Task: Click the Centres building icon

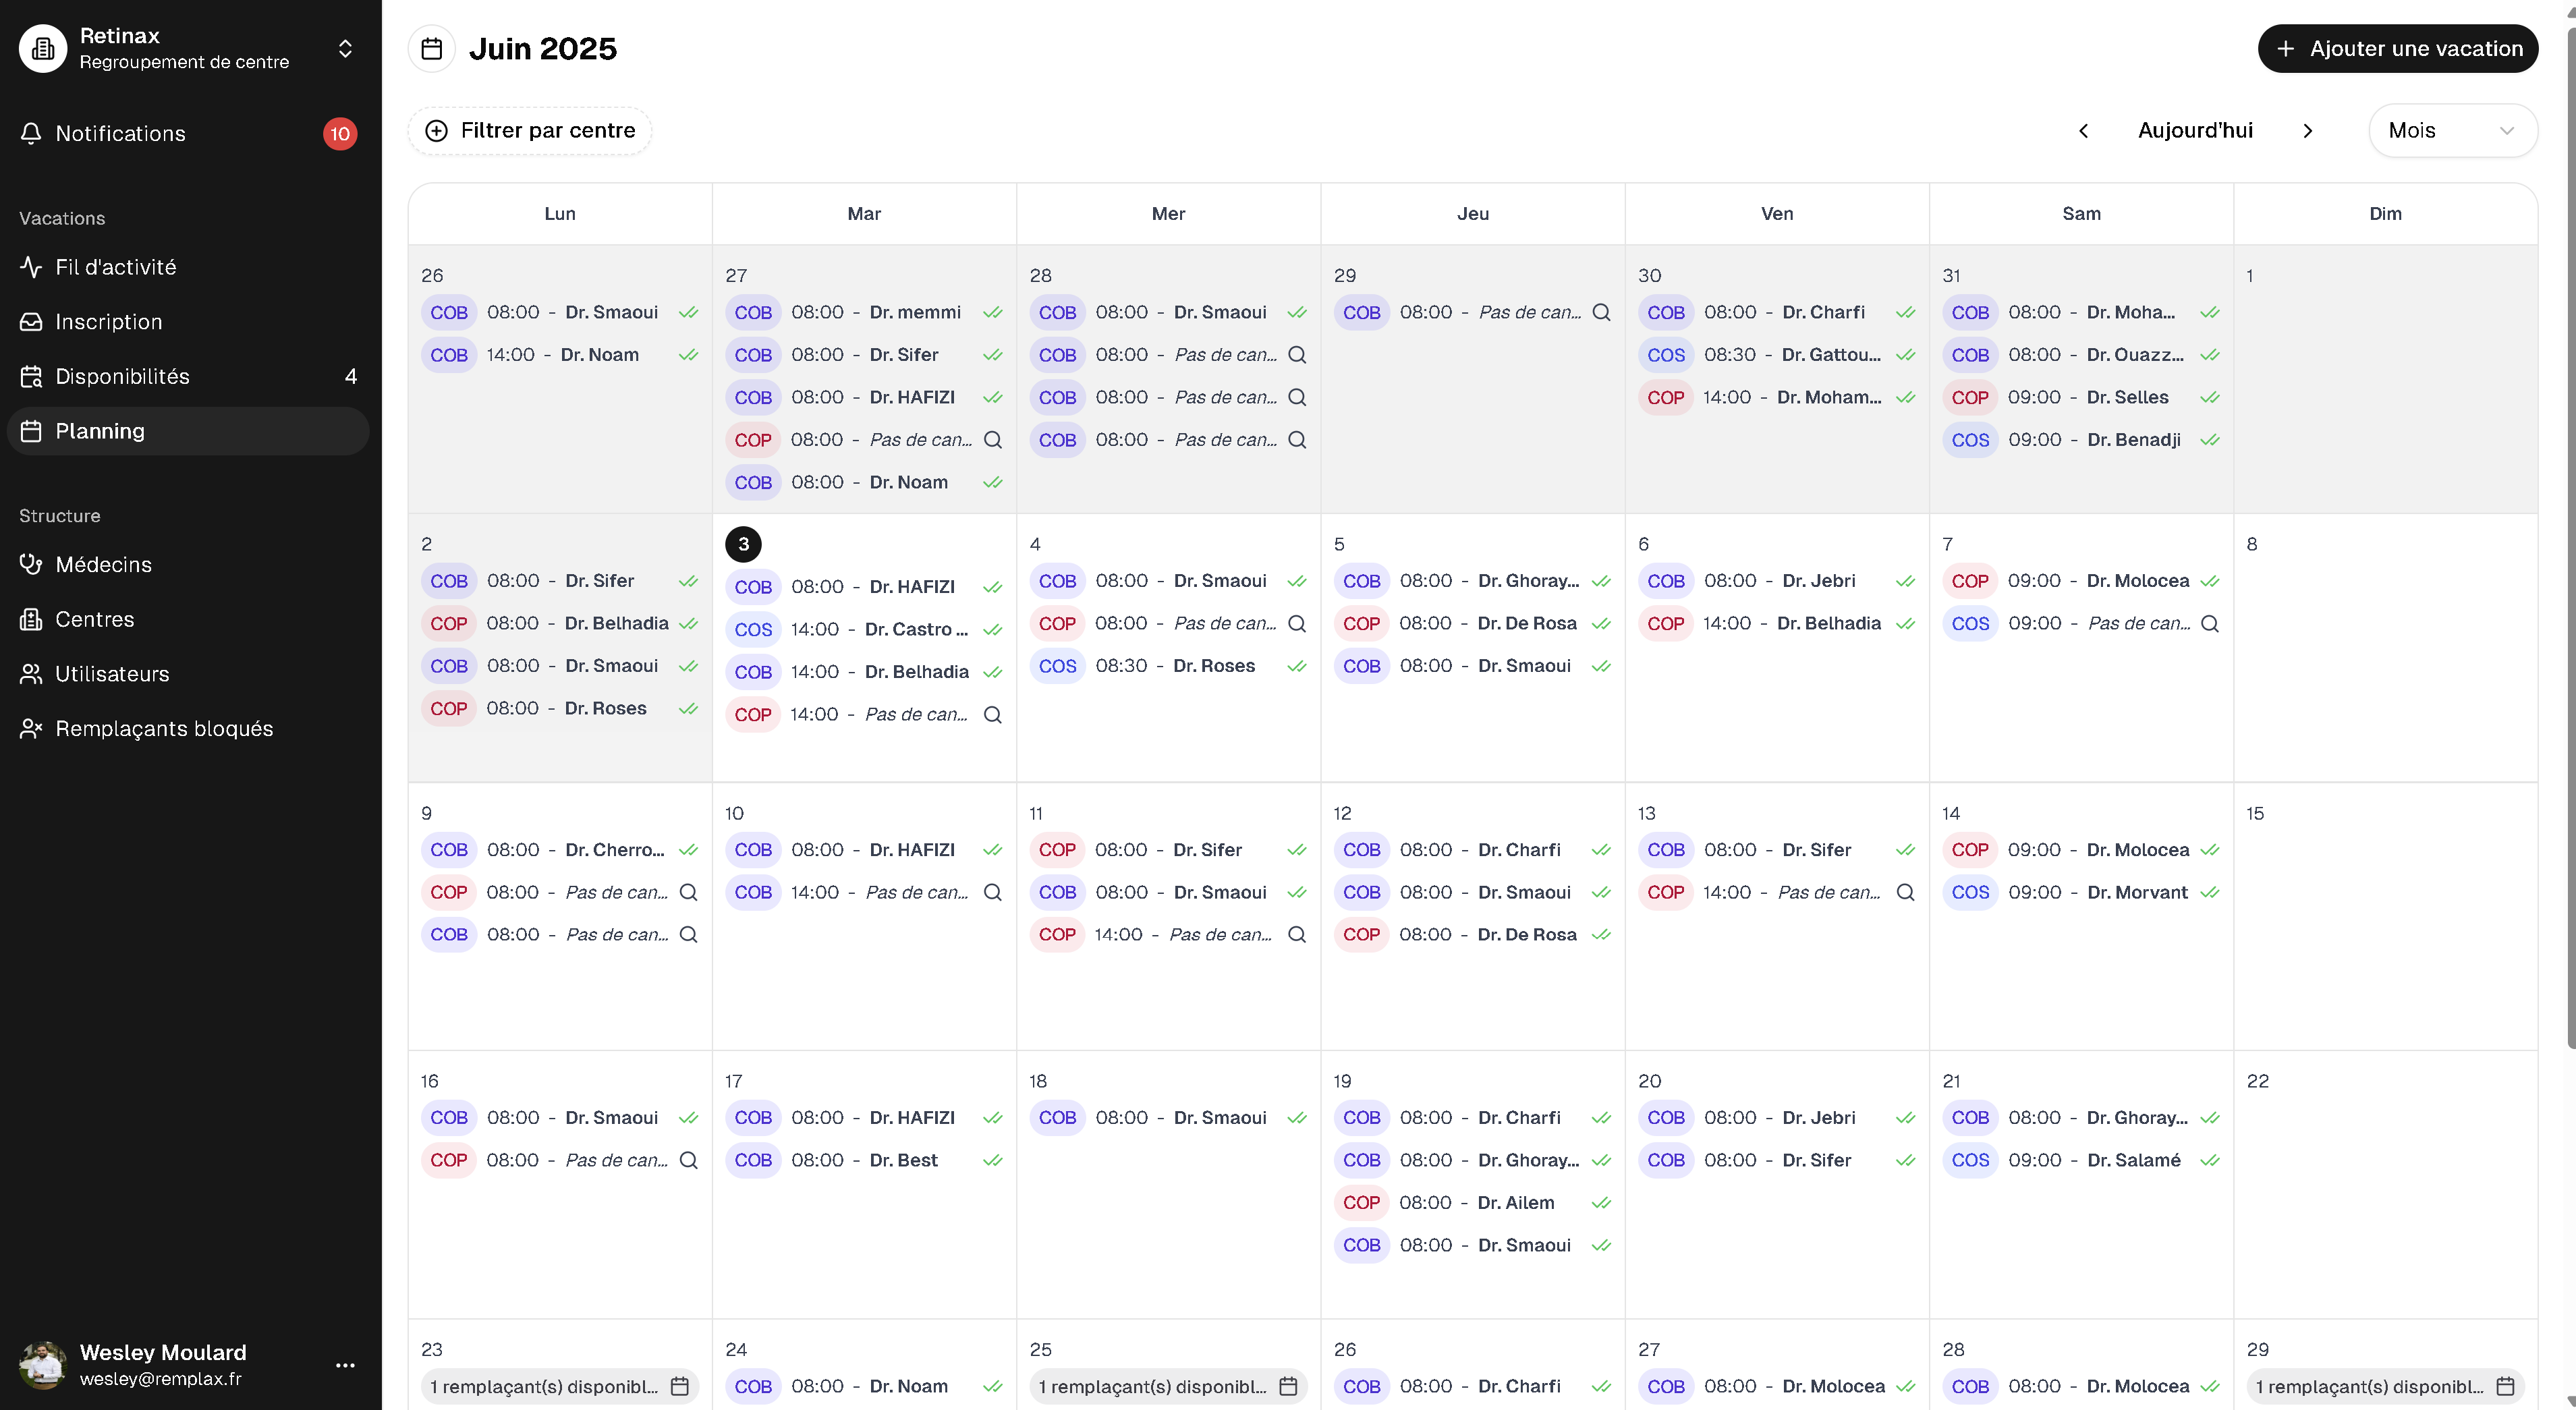Action: [31, 620]
